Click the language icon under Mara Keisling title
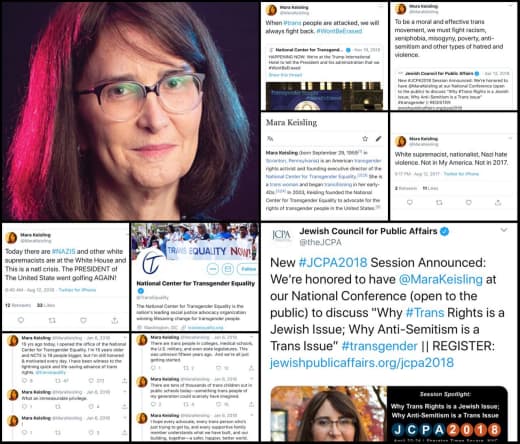This screenshot has height=444, width=520. 270,139
